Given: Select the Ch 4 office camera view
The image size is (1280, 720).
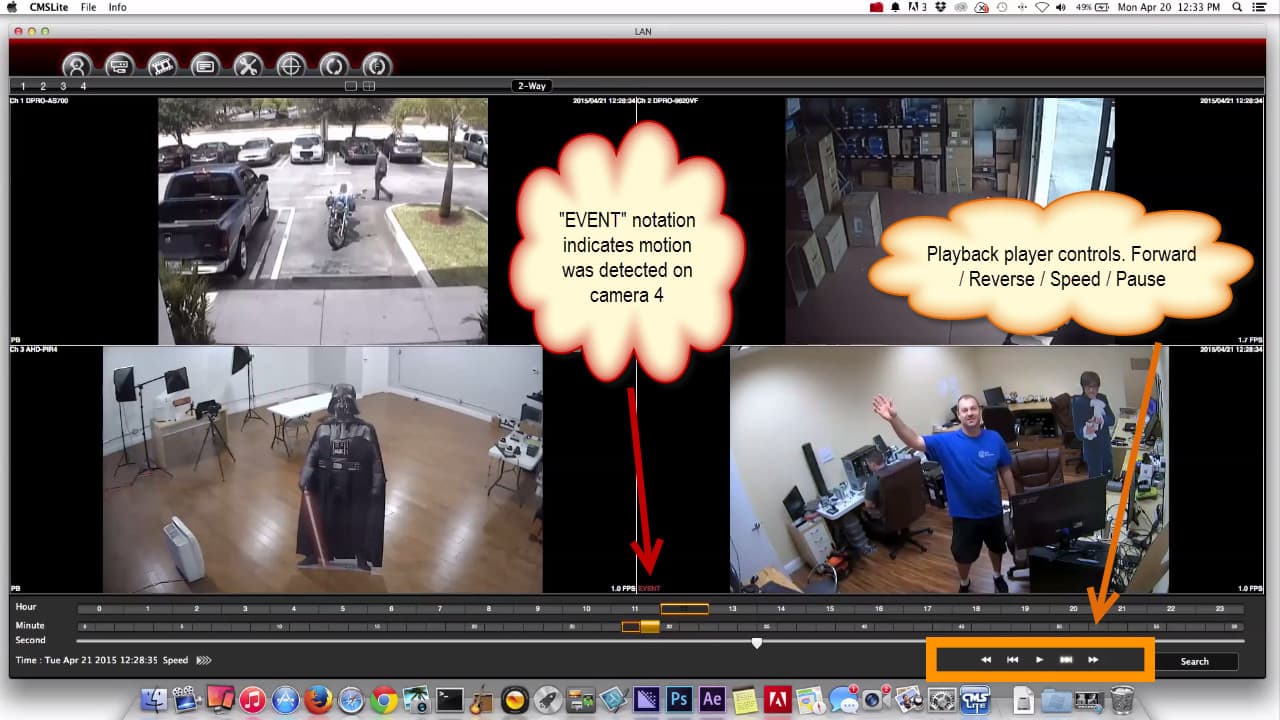Looking at the screenshot, I should 950,470.
